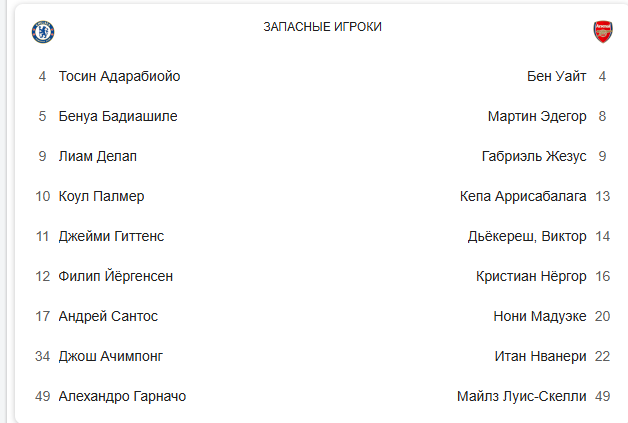
Task: Click the Chelsea club crest icon
Action: [x=43, y=31]
